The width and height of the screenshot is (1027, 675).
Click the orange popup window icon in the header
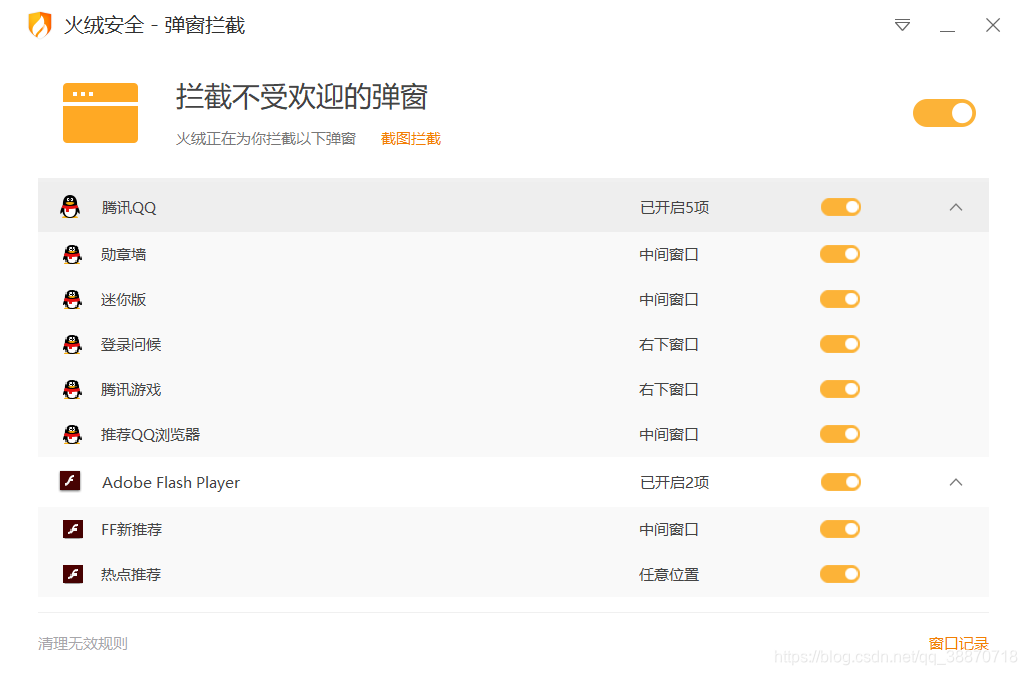pyautogui.click(x=100, y=112)
